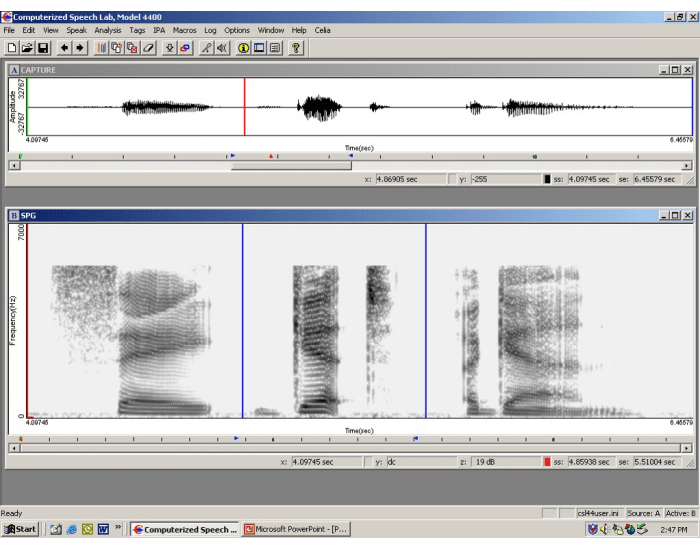Click the SPG ss field 4.85938 sec
Viewport: 700px width, 550px height.
point(591,462)
